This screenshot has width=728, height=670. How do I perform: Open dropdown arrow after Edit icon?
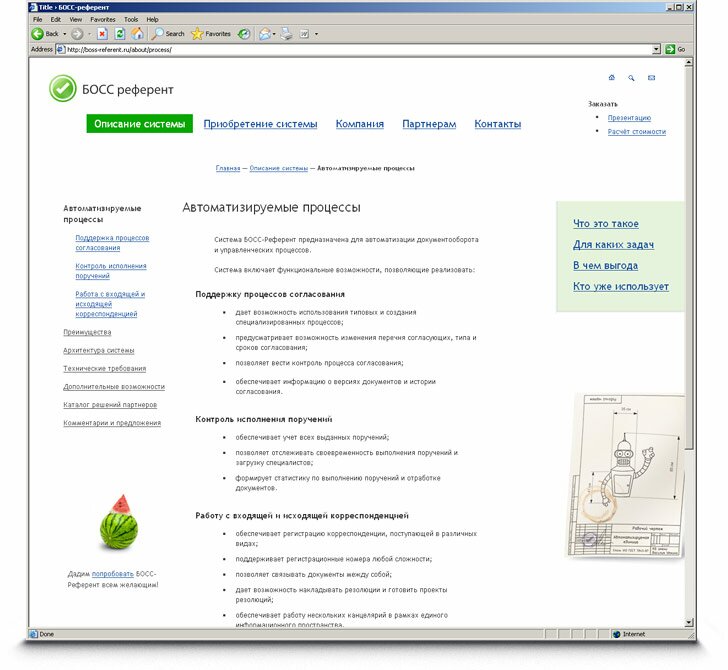316,34
